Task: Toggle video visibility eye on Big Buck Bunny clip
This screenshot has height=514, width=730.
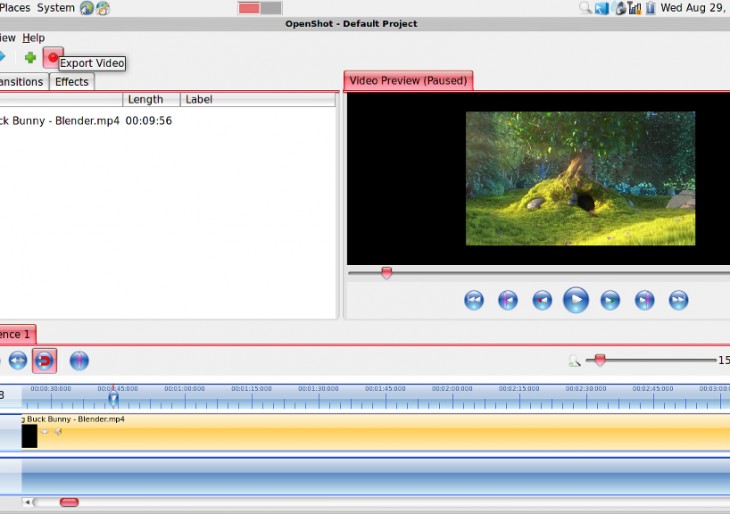Action: coord(45,431)
